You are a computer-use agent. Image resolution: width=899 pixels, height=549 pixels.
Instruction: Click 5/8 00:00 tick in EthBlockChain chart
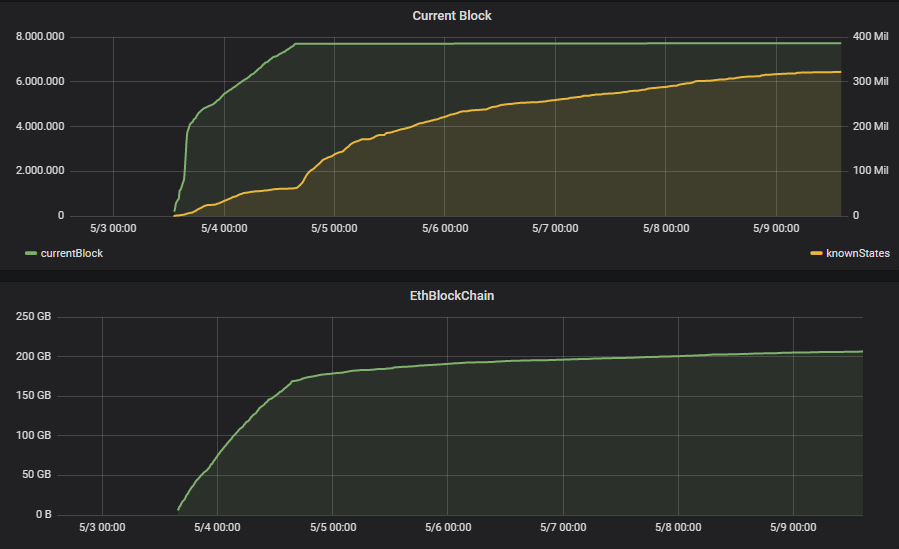678,528
